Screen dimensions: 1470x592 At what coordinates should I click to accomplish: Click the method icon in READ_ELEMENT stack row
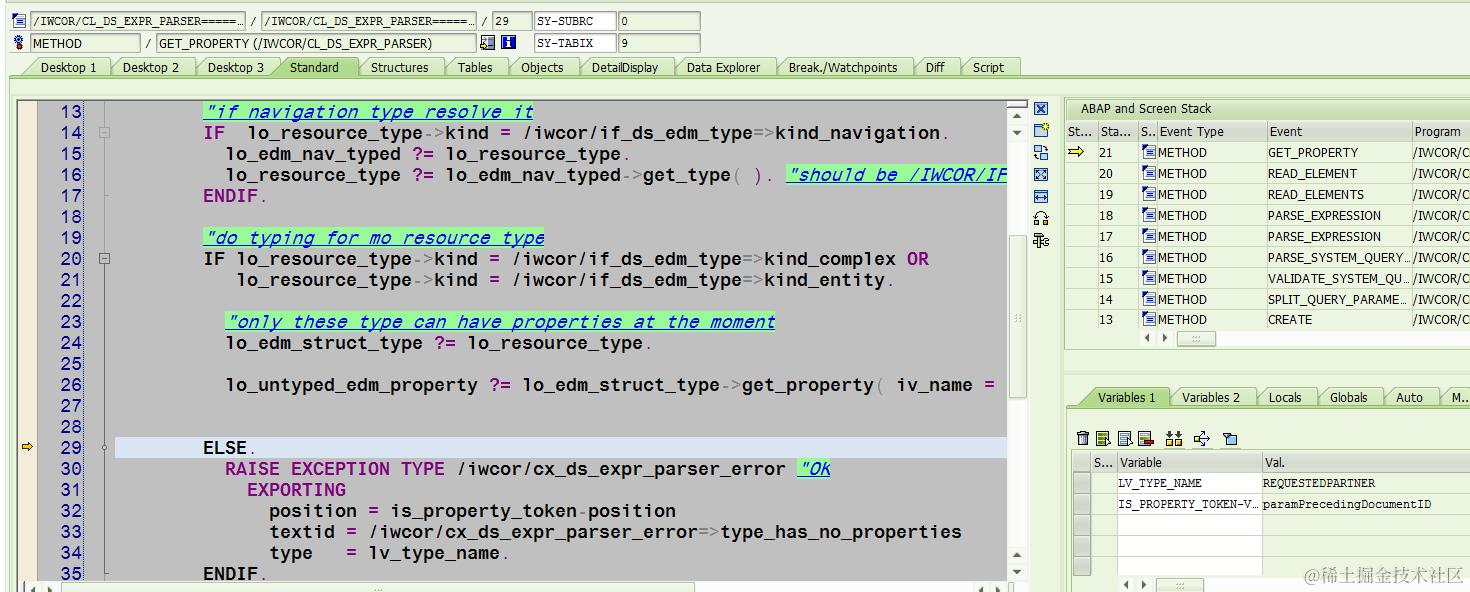click(x=1148, y=173)
